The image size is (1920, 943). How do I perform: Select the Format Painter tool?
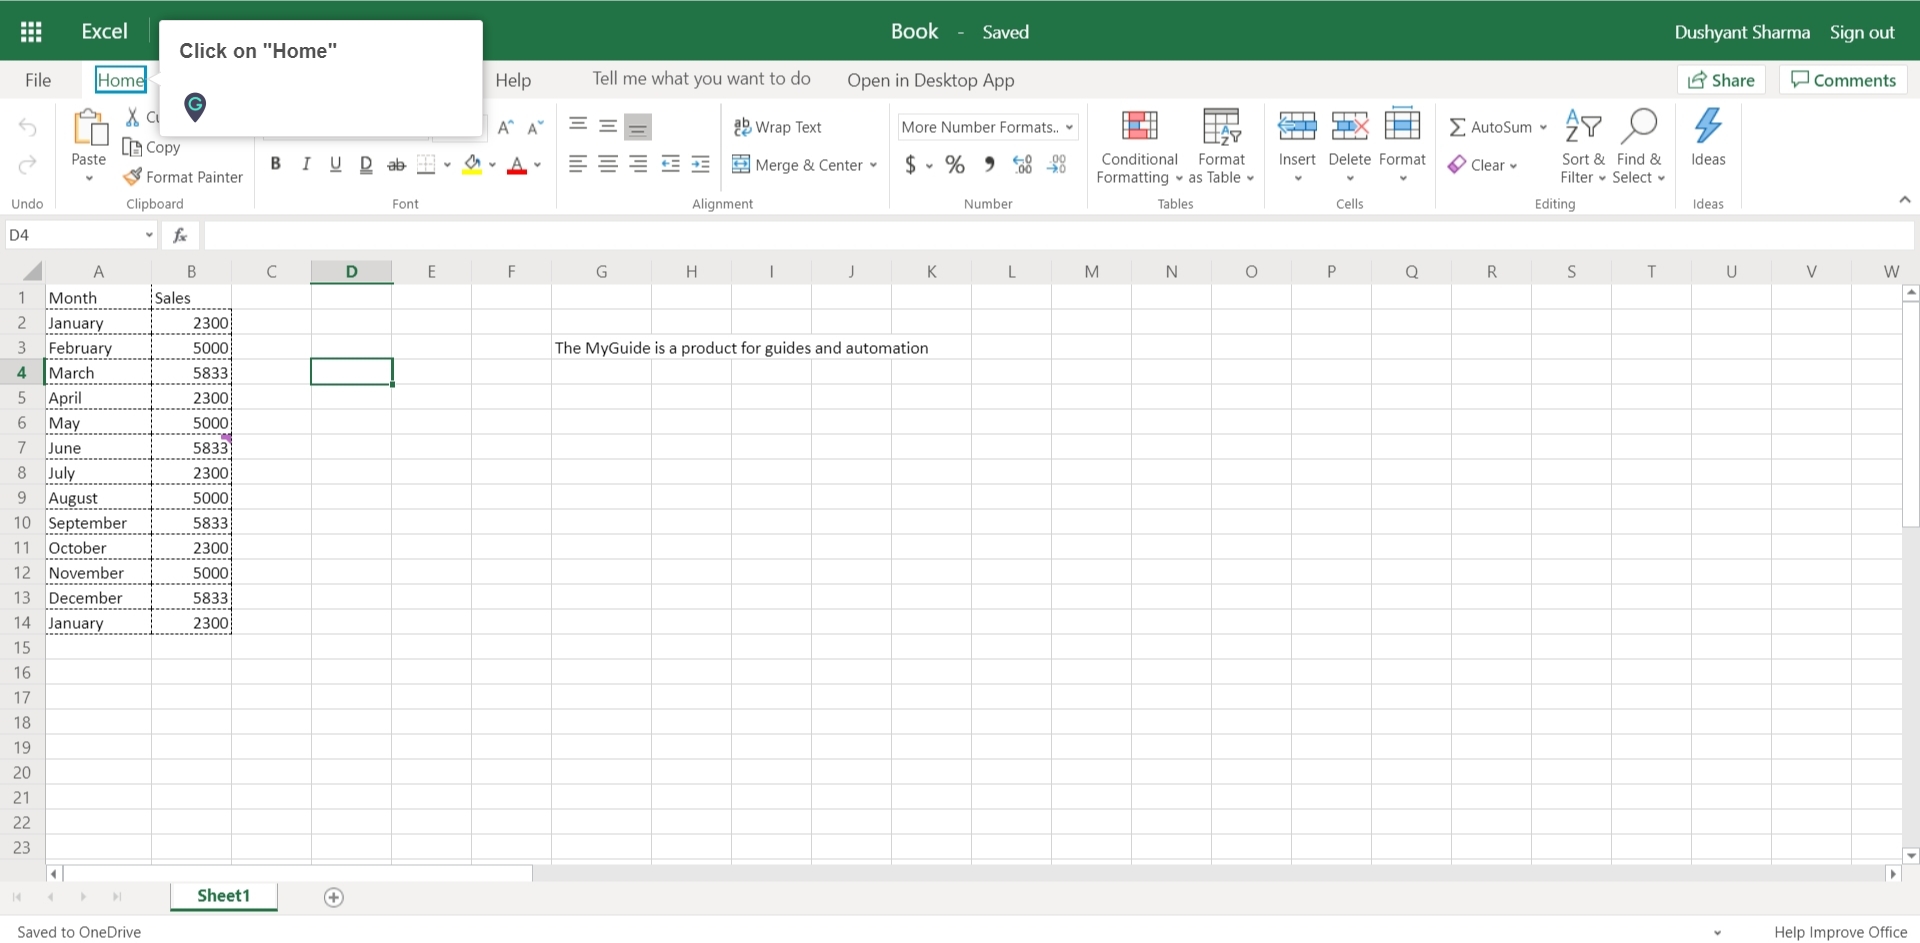tap(183, 177)
